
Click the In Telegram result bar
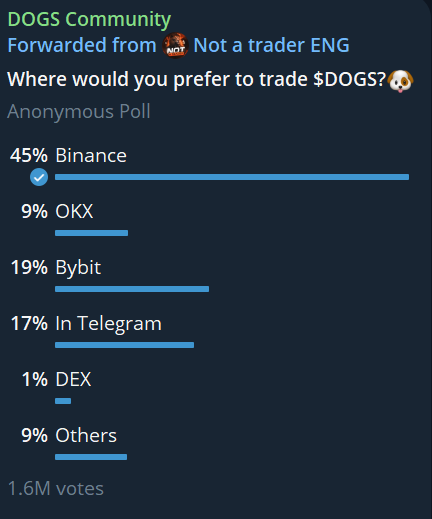pyautogui.click(x=124, y=345)
